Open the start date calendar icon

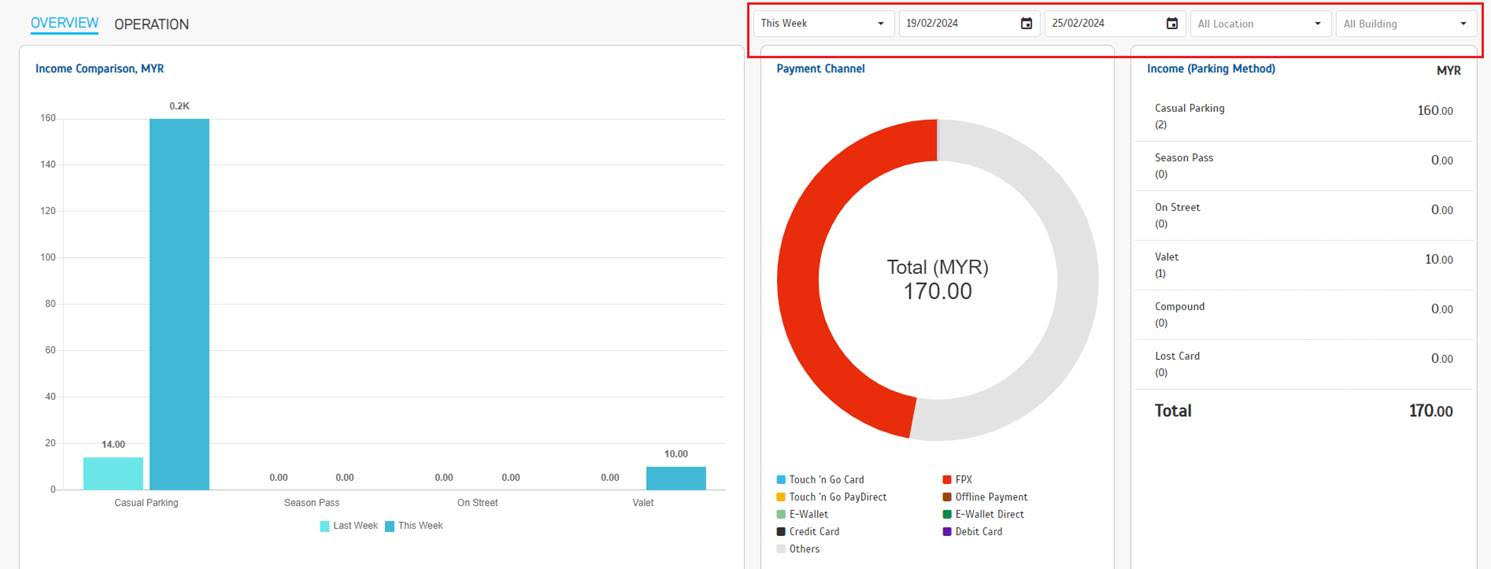click(x=1026, y=24)
